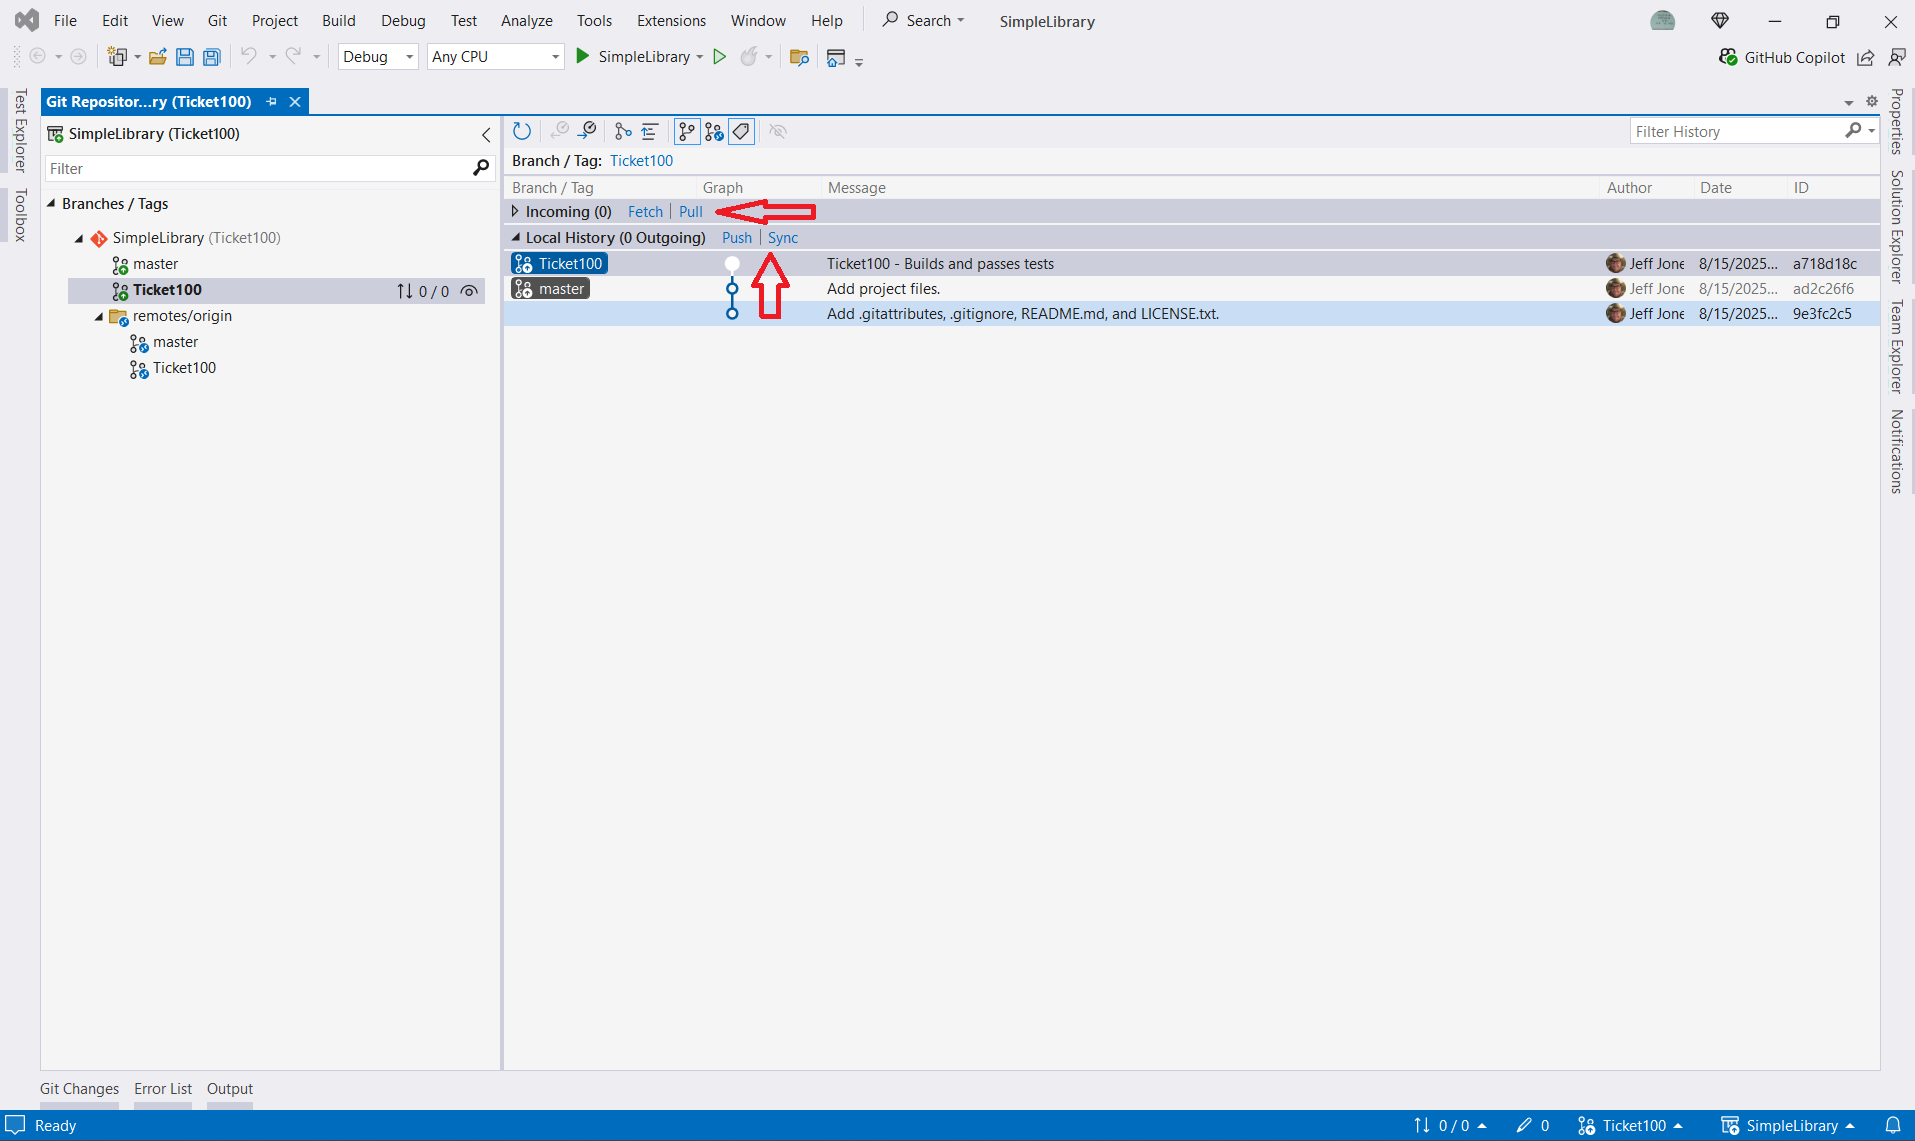Open the Extensions menu
The image size is (1915, 1141).
pos(671,20)
